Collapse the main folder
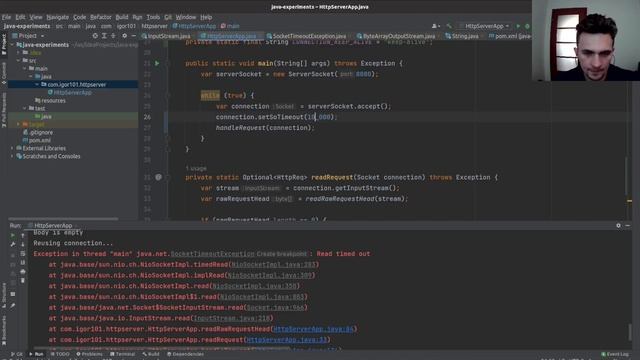The width and height of the screenshot is (640, 360). (x=24, y=69)
